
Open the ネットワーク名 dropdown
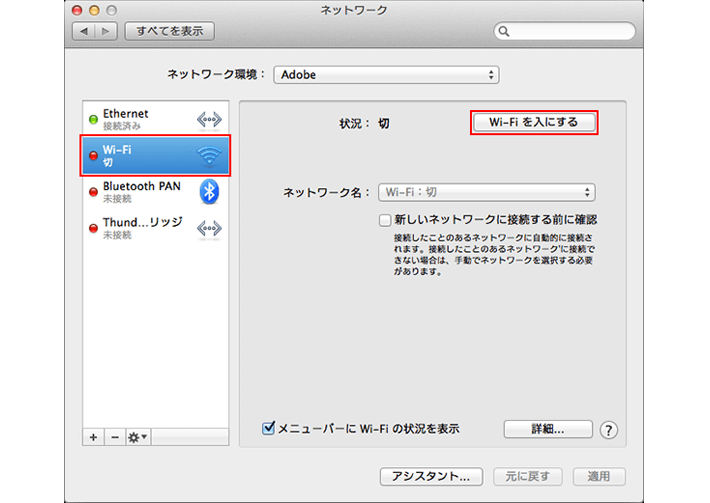point(485,192)
